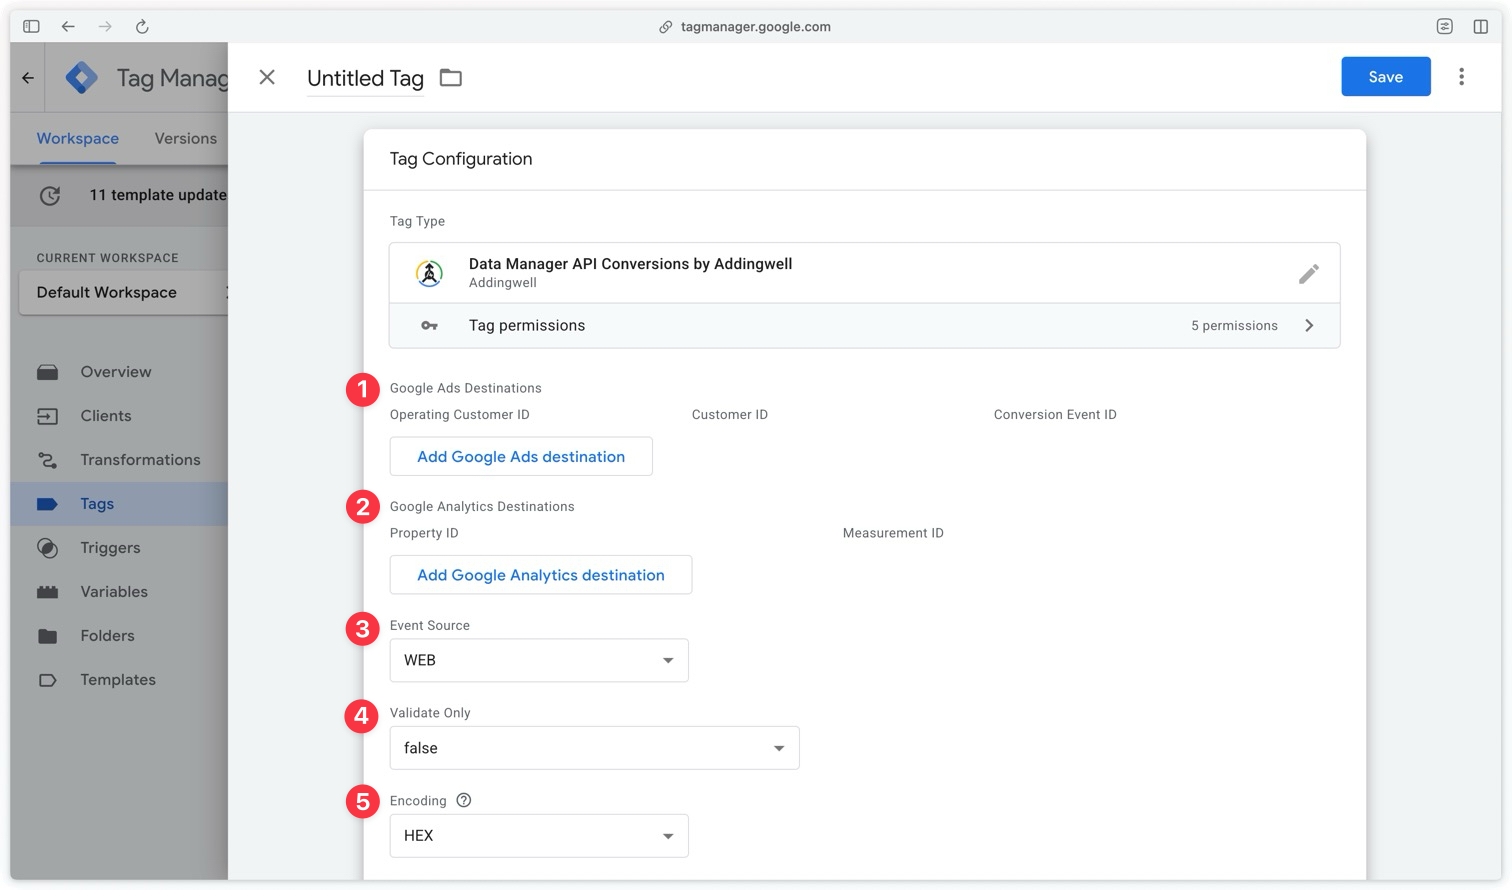Viewport: 1512px width, 890px height.
Task: Click the Folders sidebar icon
Action: coord(47,636)
